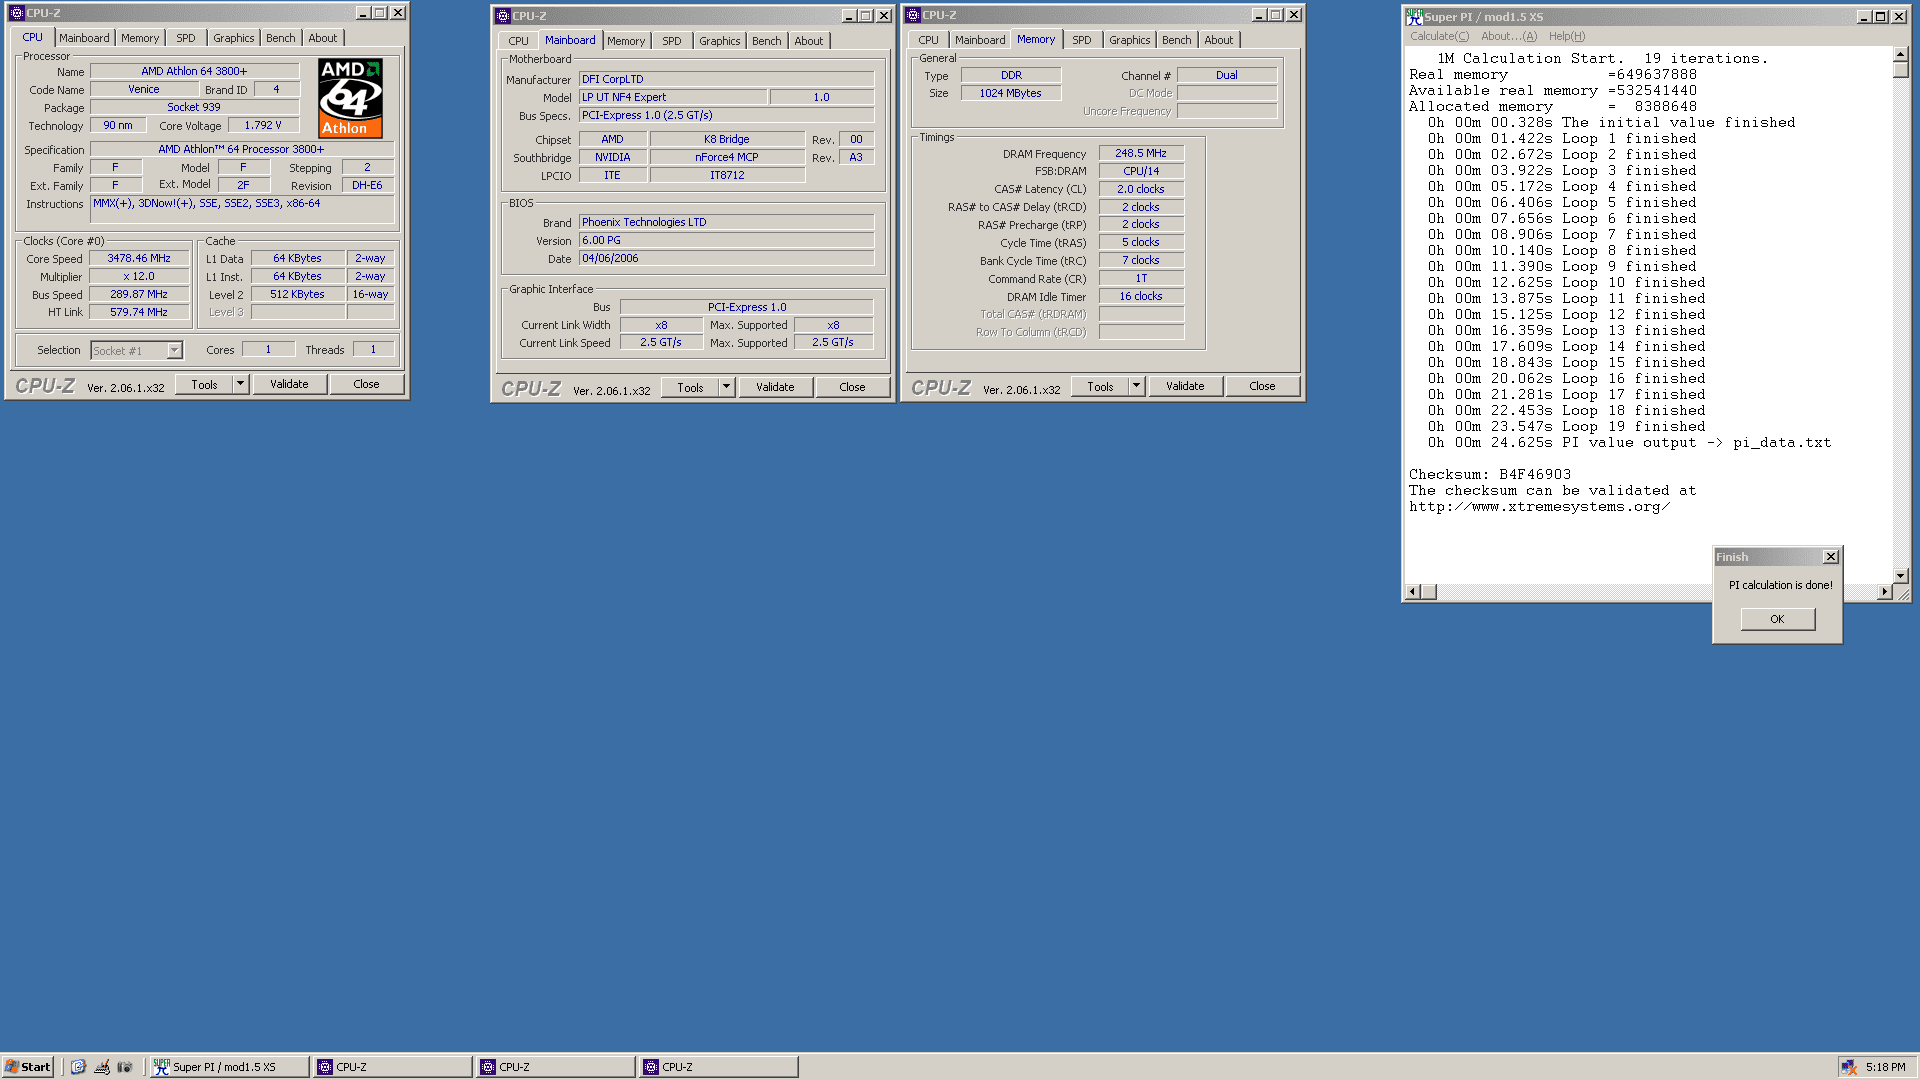Click Validate in the Memory tab window
This screenshot has width=1920, height=1080.
1185,386
